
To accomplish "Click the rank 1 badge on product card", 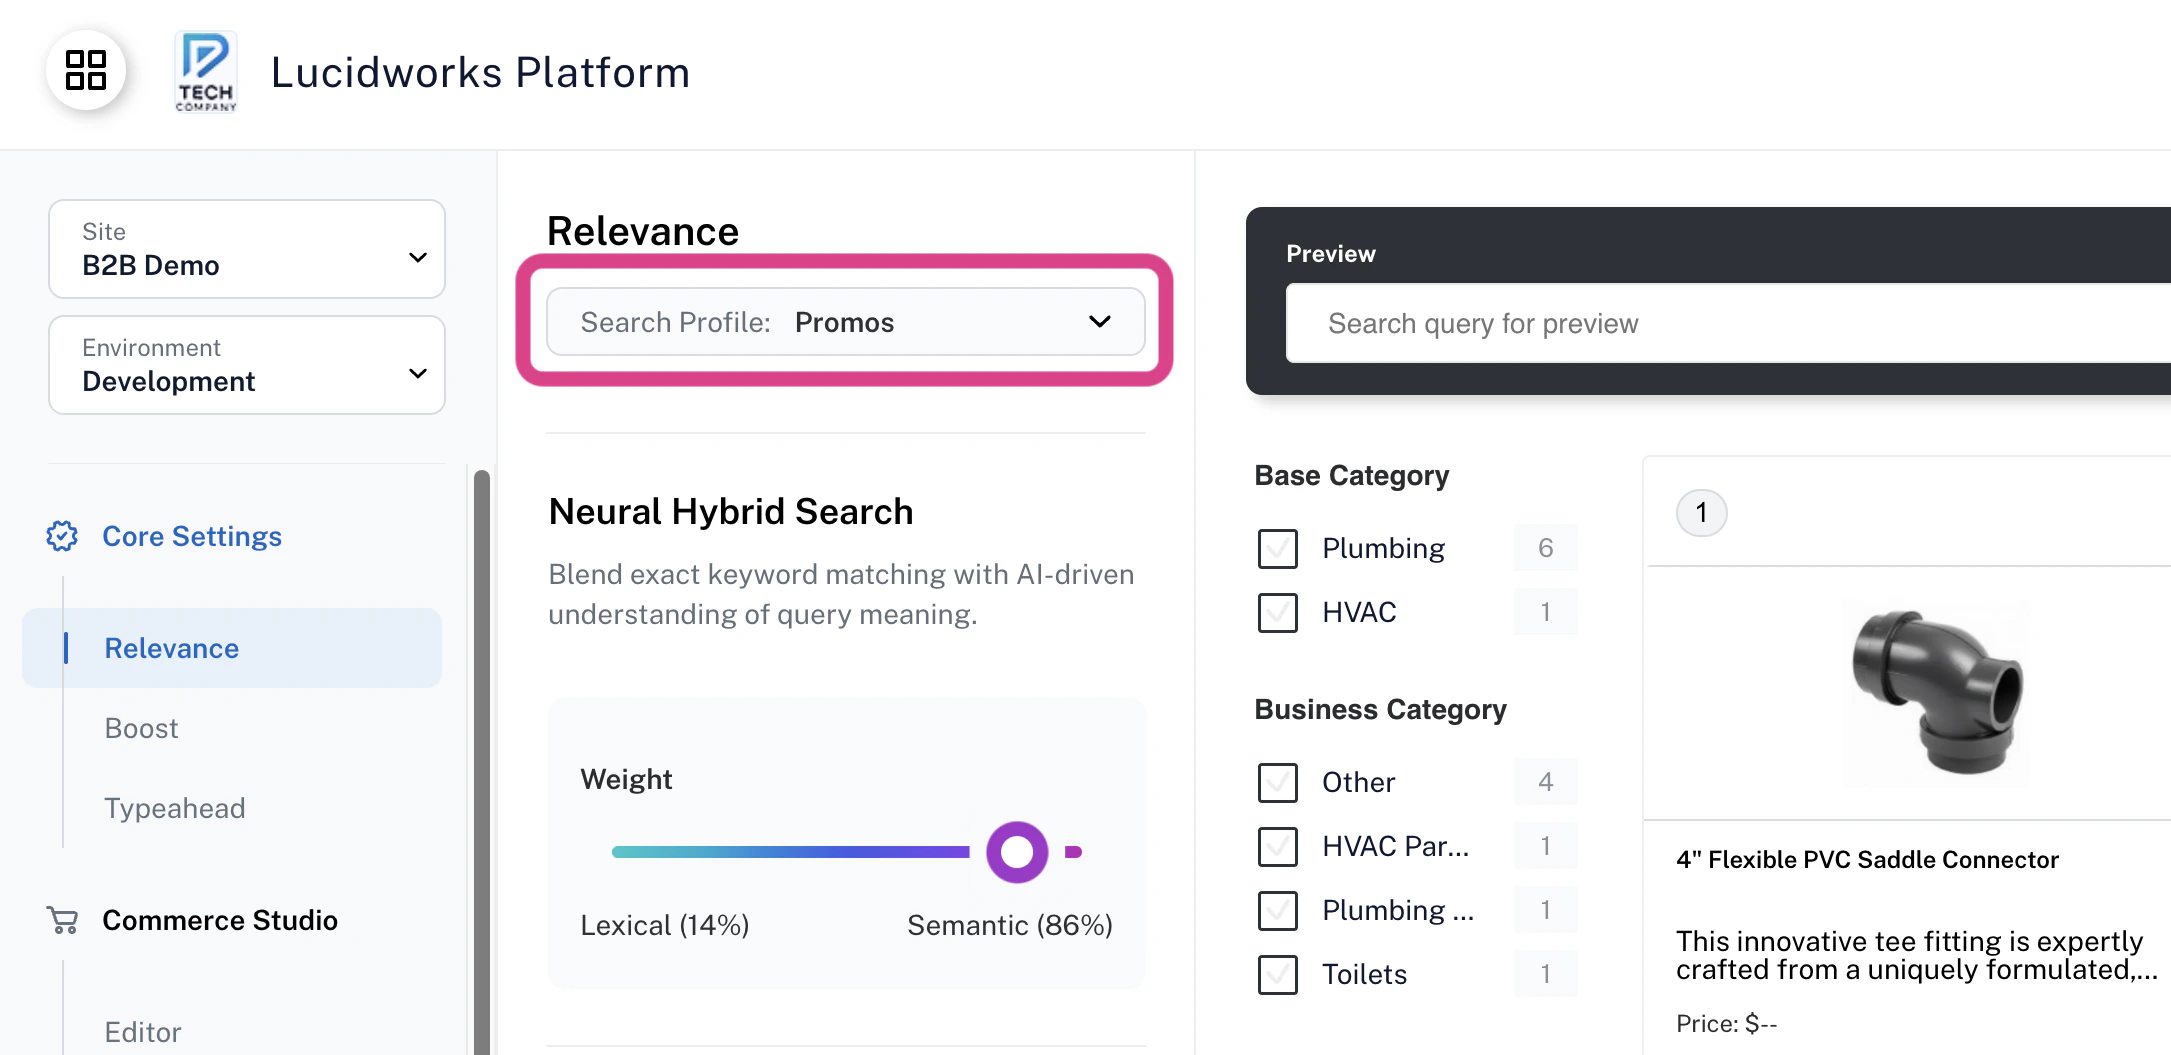I will coord(1701,513).
